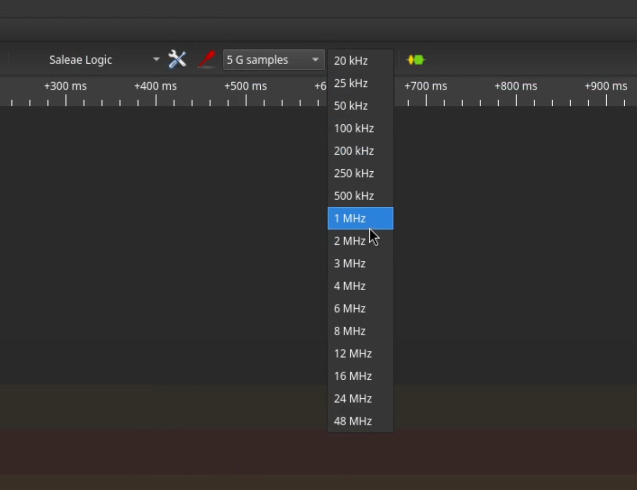Select the 50 kHz option

pos(351,106)
